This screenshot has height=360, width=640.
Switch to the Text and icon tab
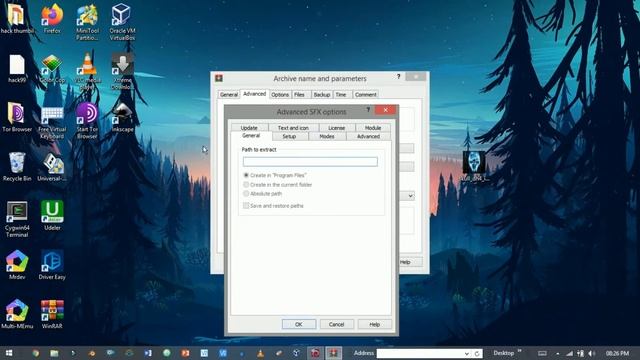pyautogui.click(x=293, y=128)
